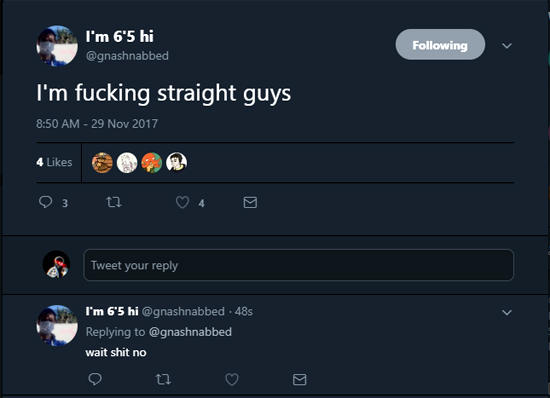Toggle the Following button for @gnashnabbed
The height and width of the screenshot is (398, 550).
coord(440,45)
